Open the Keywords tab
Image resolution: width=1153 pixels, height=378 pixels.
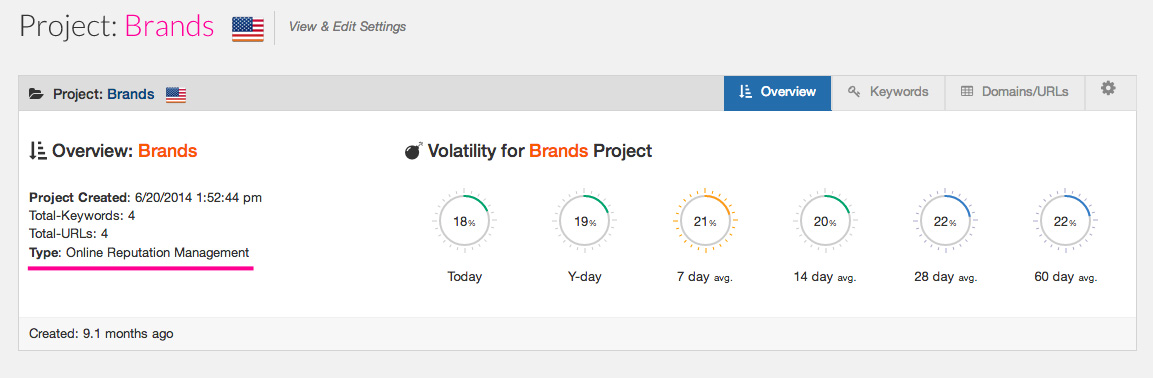click(888, 93)
